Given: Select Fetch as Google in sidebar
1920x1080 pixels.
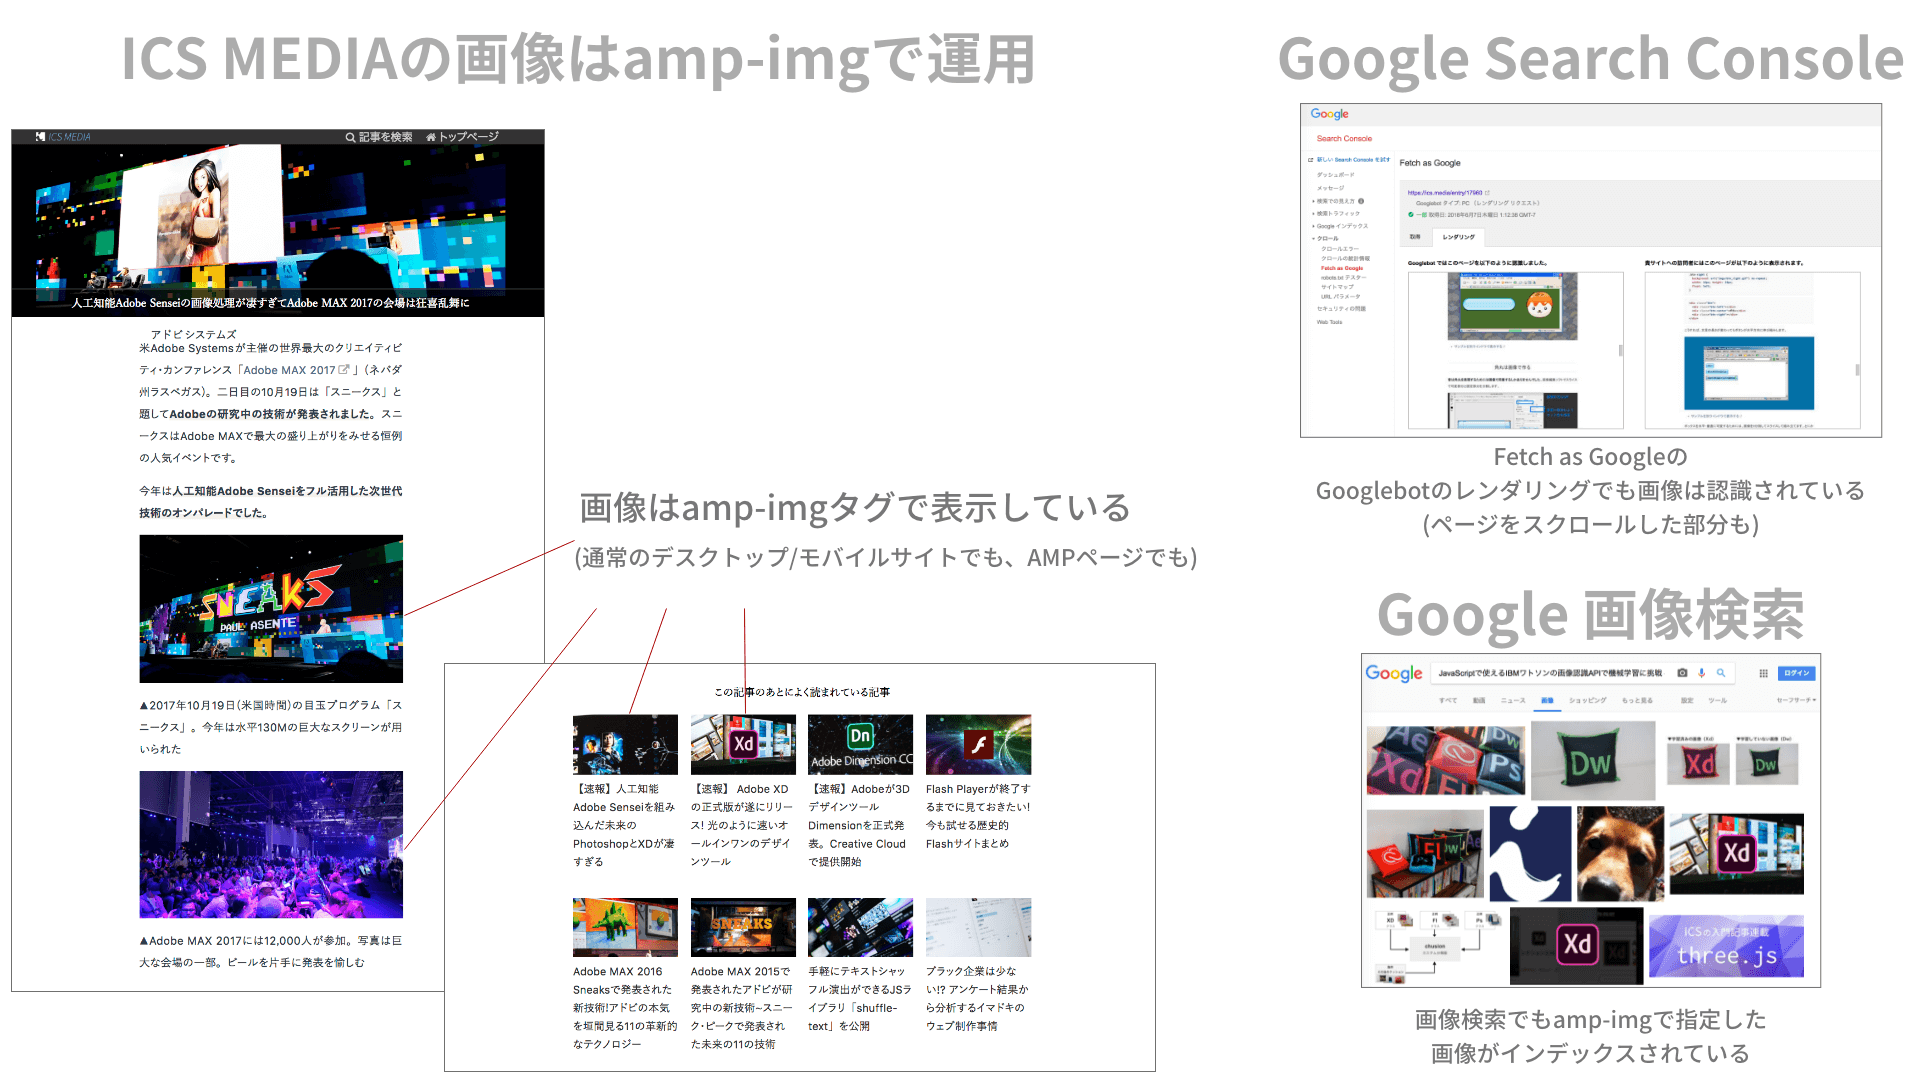Looking at the screenshot, I should 1341,268.
